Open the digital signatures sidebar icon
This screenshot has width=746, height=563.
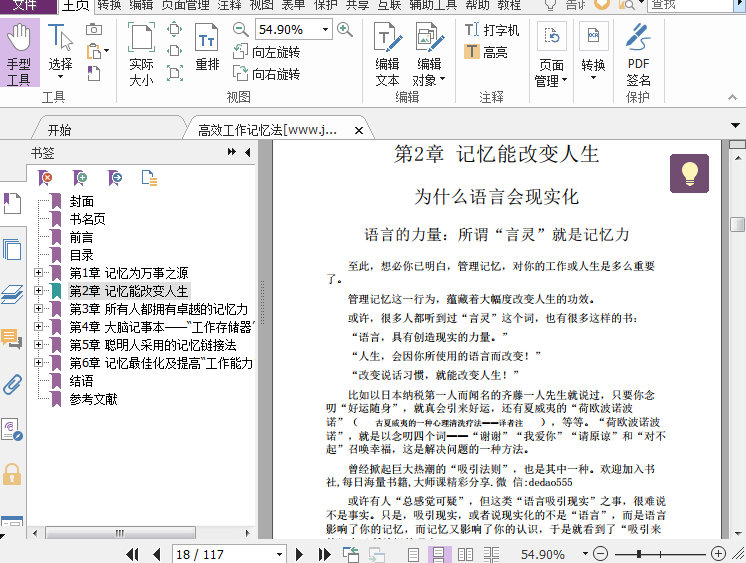click(12, 429)
